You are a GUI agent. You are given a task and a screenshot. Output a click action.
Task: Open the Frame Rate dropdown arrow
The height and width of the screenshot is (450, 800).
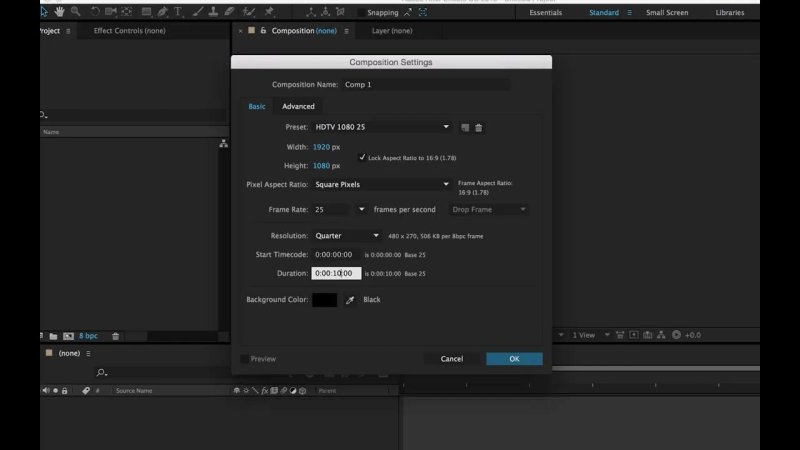361,209
